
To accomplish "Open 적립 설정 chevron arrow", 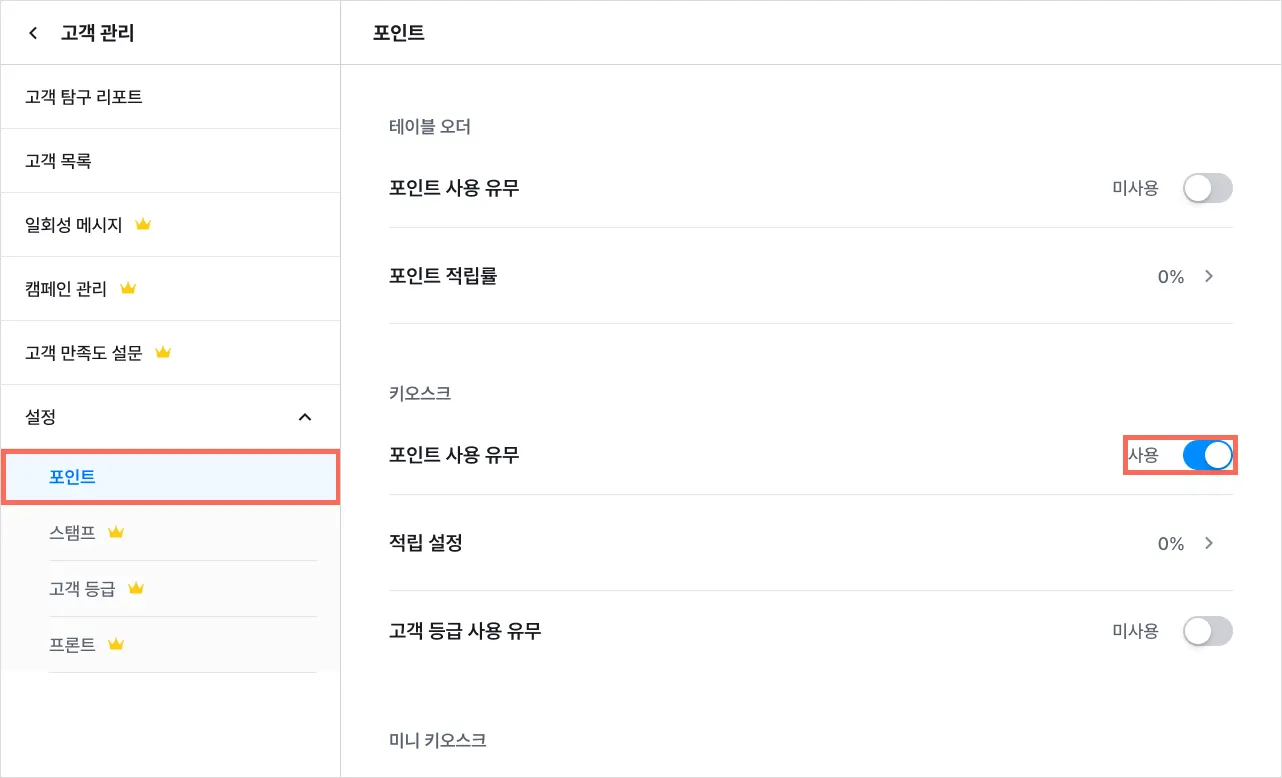I will point(1209,543).
